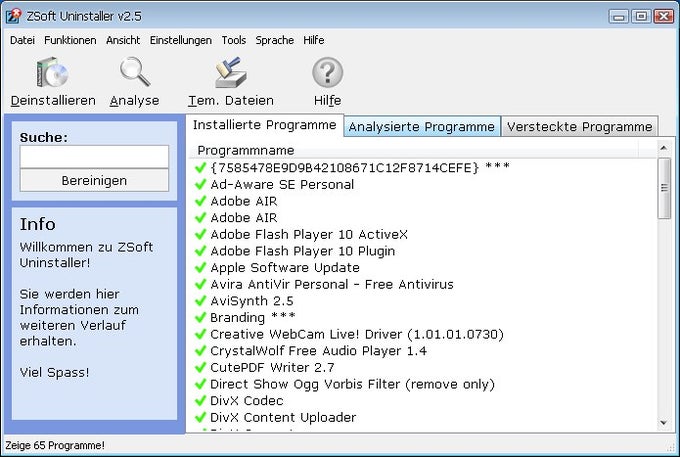Click the scrollbar down arrow
The width and height of the screenshot is (680, 457).
click(x=664, y=423)
